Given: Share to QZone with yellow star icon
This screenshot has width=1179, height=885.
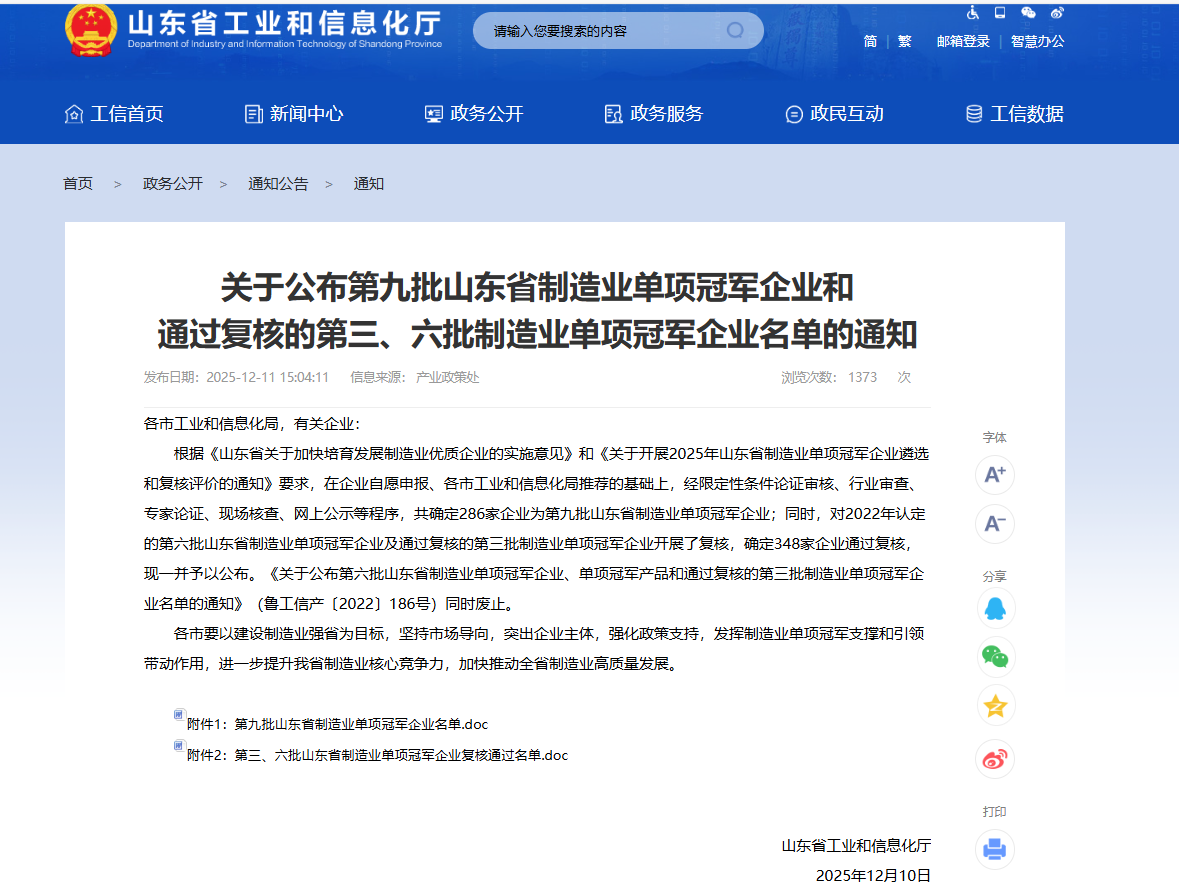Looking at the screenshot, I should [994, 706].
